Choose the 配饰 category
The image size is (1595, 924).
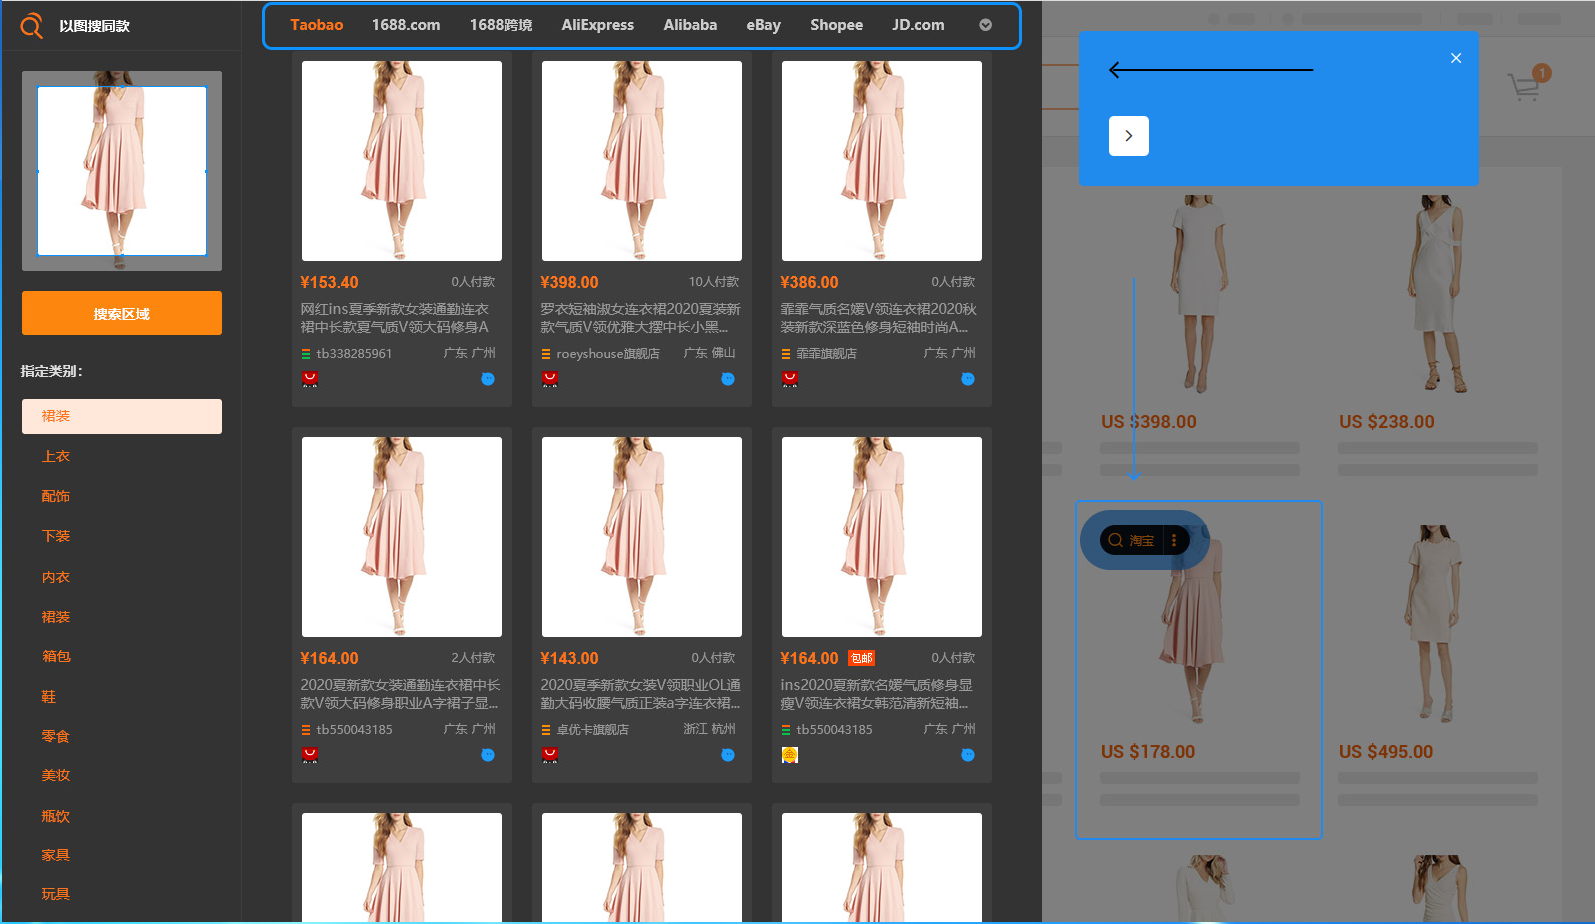coord(56,496)
